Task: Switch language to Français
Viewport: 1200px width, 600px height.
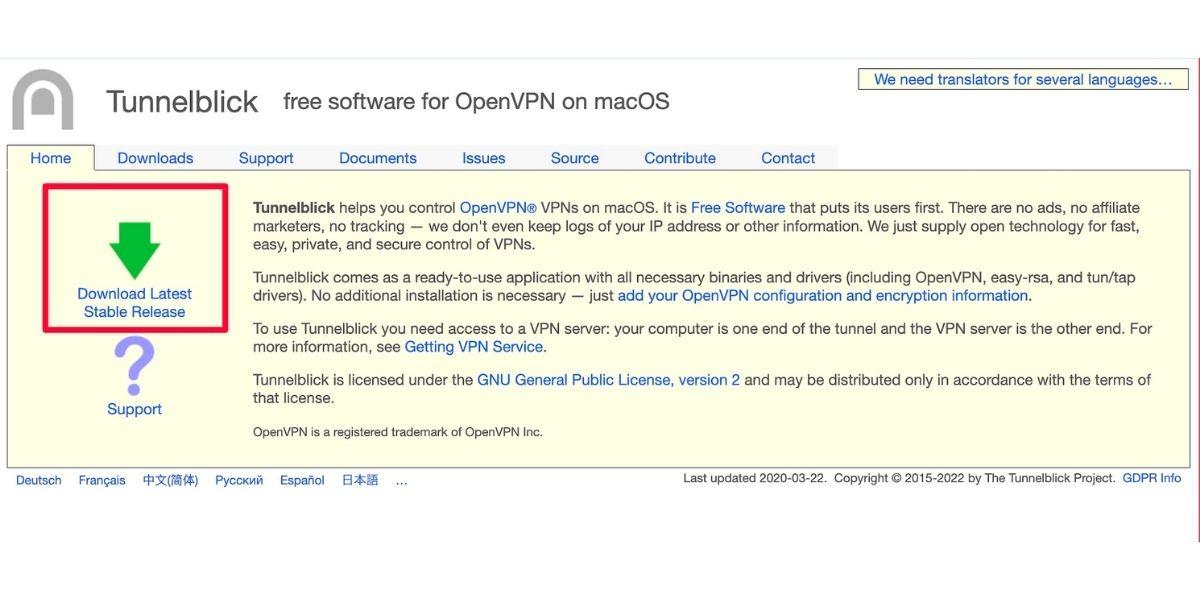Action: 102,480
